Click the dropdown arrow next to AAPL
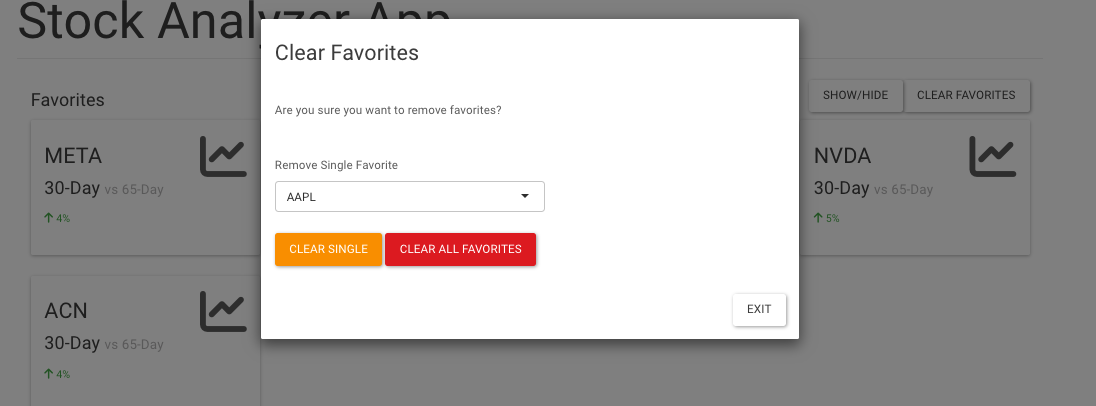The height and width of the screenshot is (406, 1096). 525,196
